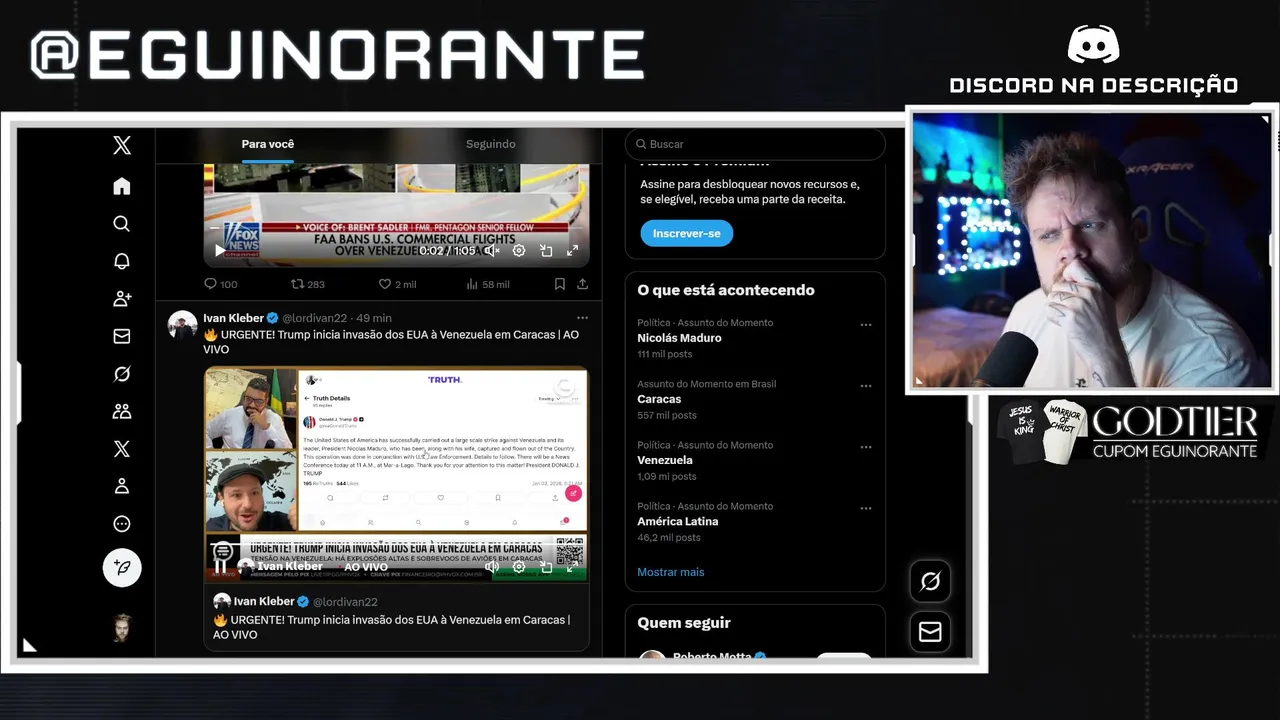Mute the Ivan Kleber live video

coord(492,567)
